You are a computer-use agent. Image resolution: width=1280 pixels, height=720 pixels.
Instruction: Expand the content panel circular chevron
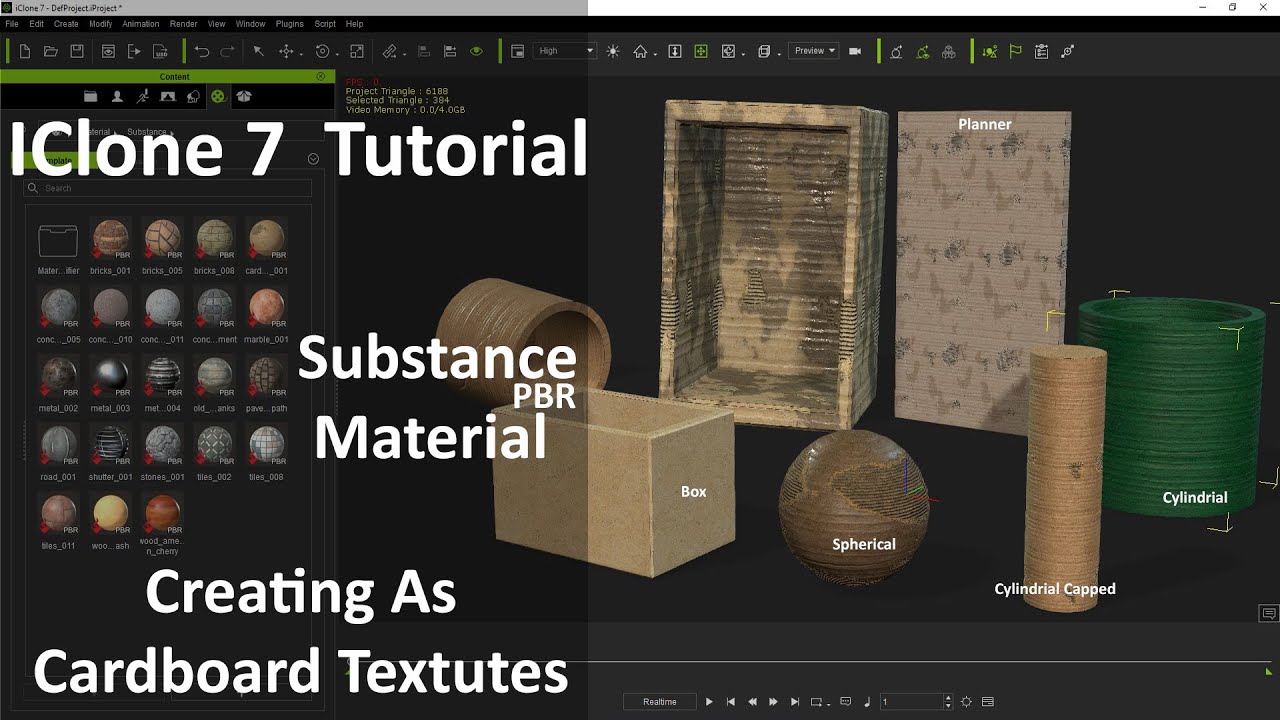(x=313, y=159)
